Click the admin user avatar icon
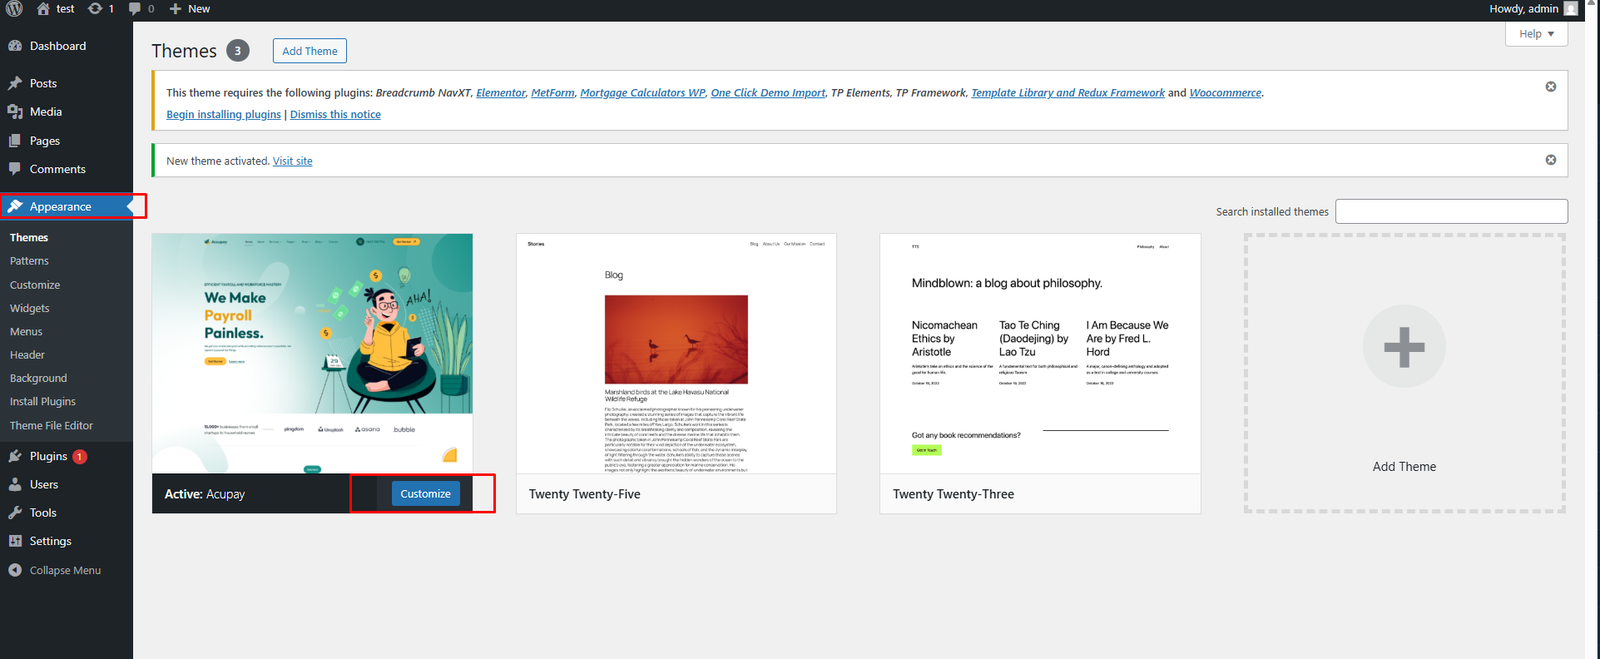This screenshot has width=1600, height=659. [1570, 9]
